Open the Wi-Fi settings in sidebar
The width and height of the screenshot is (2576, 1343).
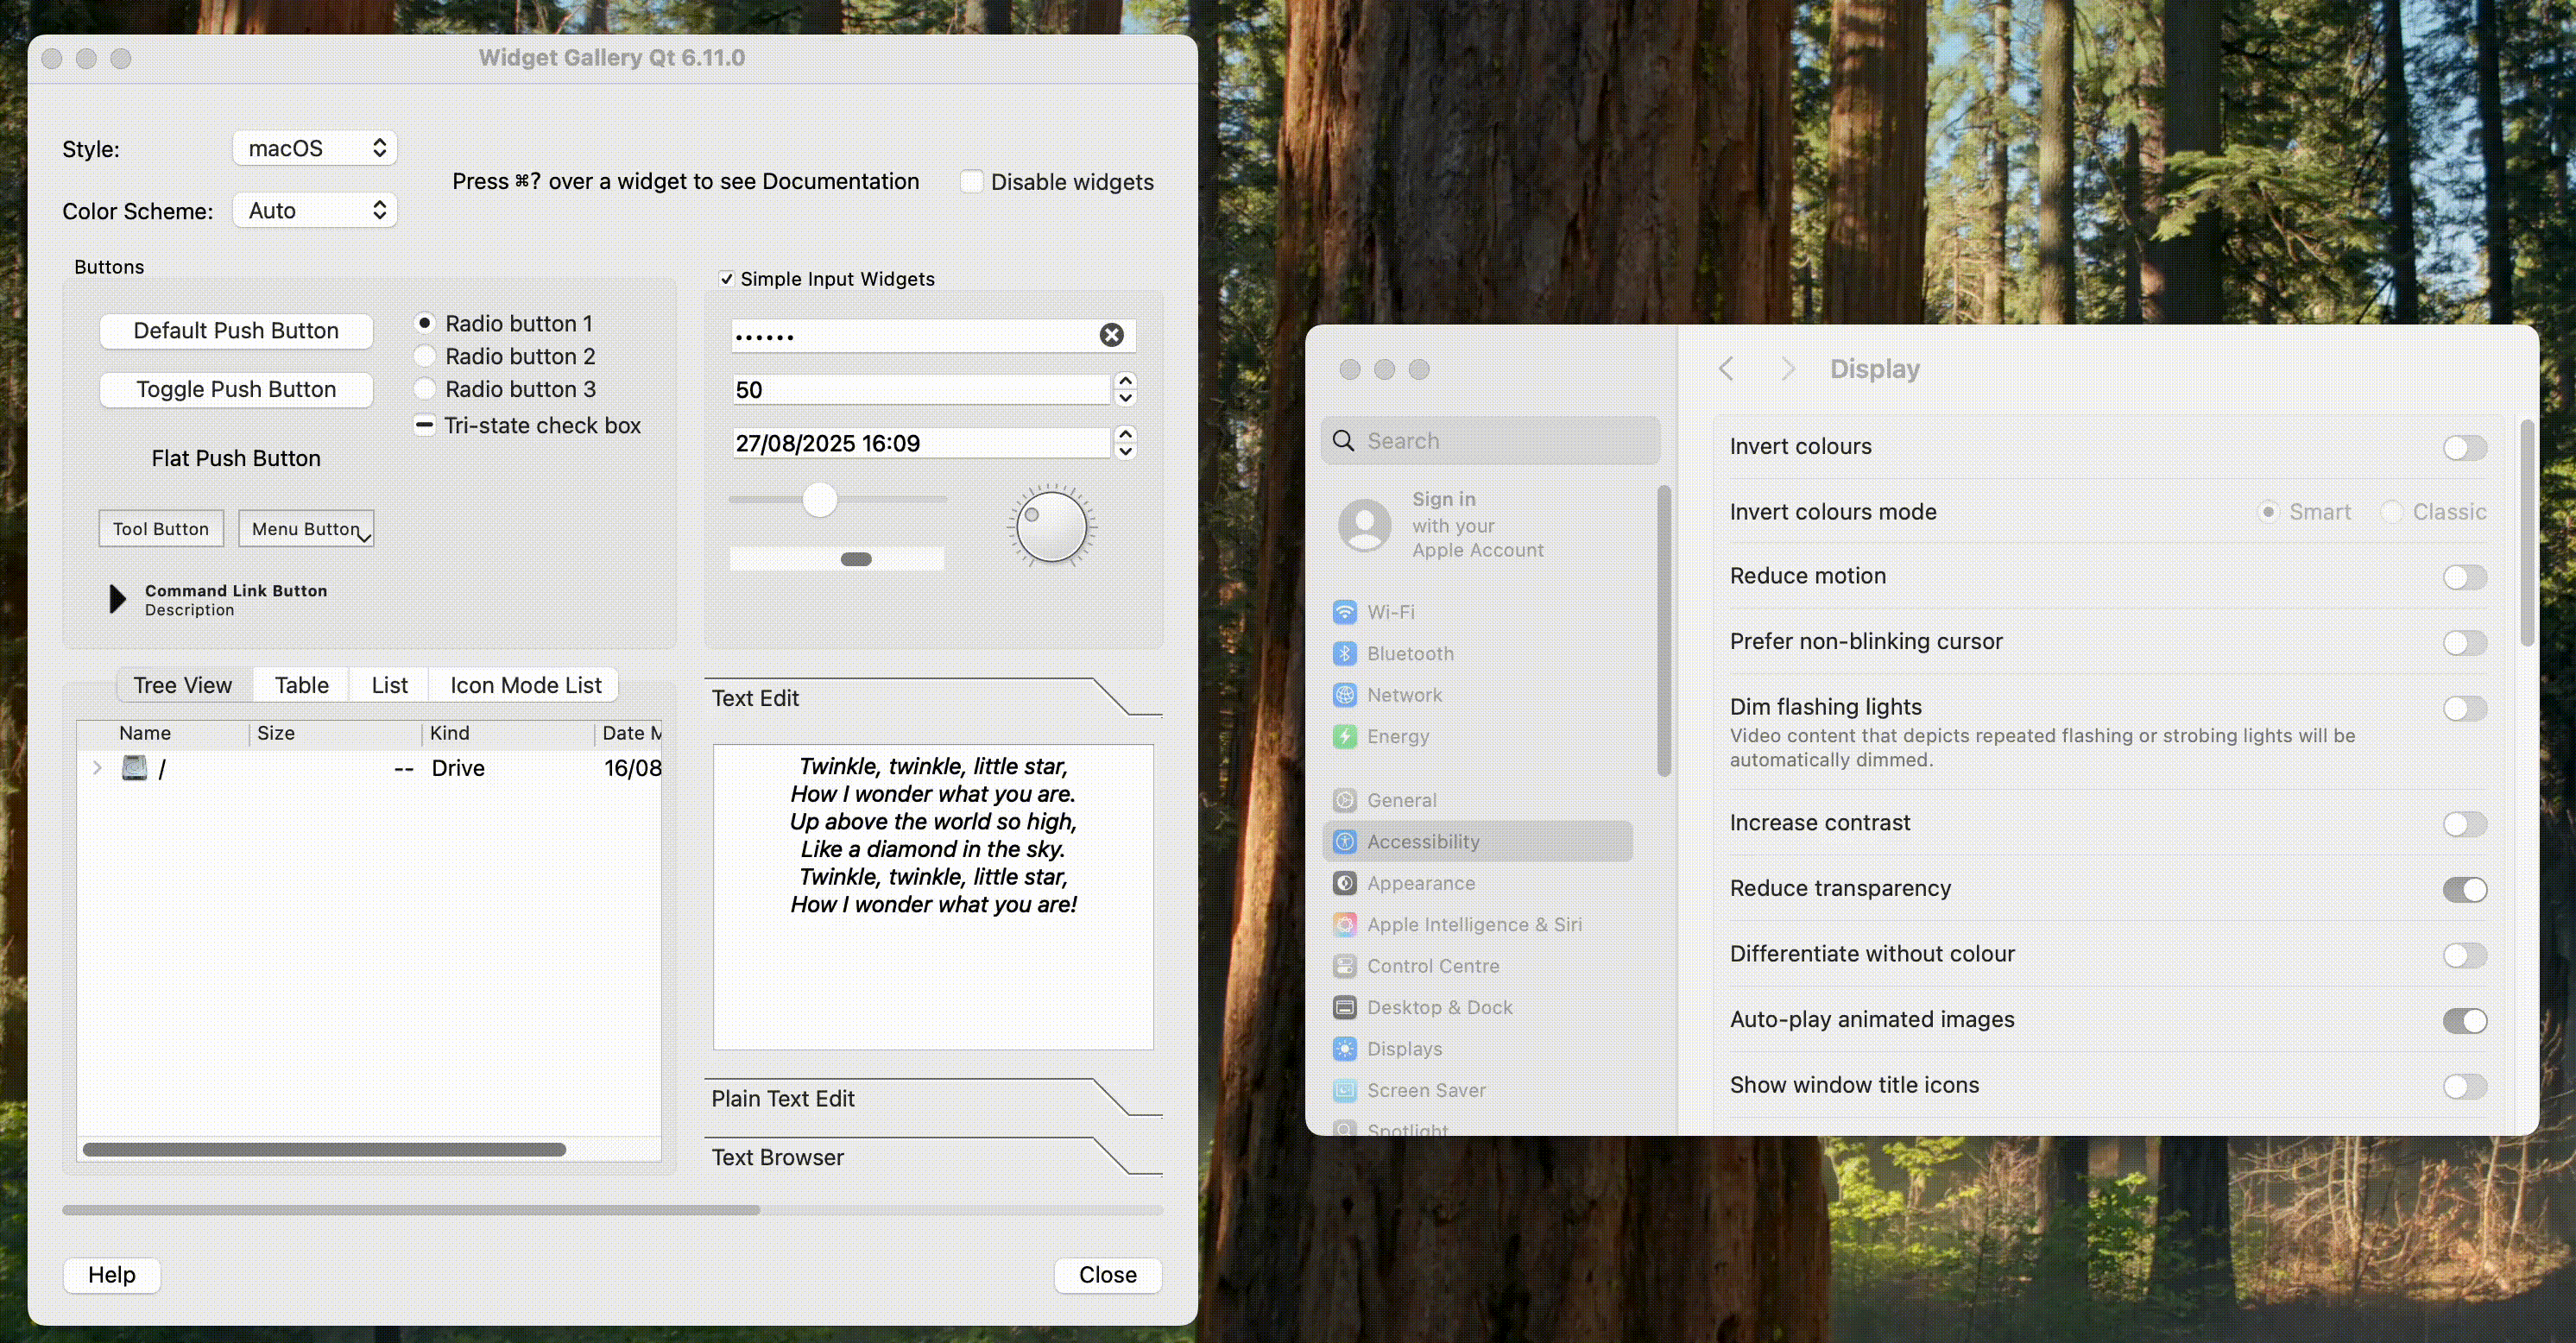(1390, 611)
